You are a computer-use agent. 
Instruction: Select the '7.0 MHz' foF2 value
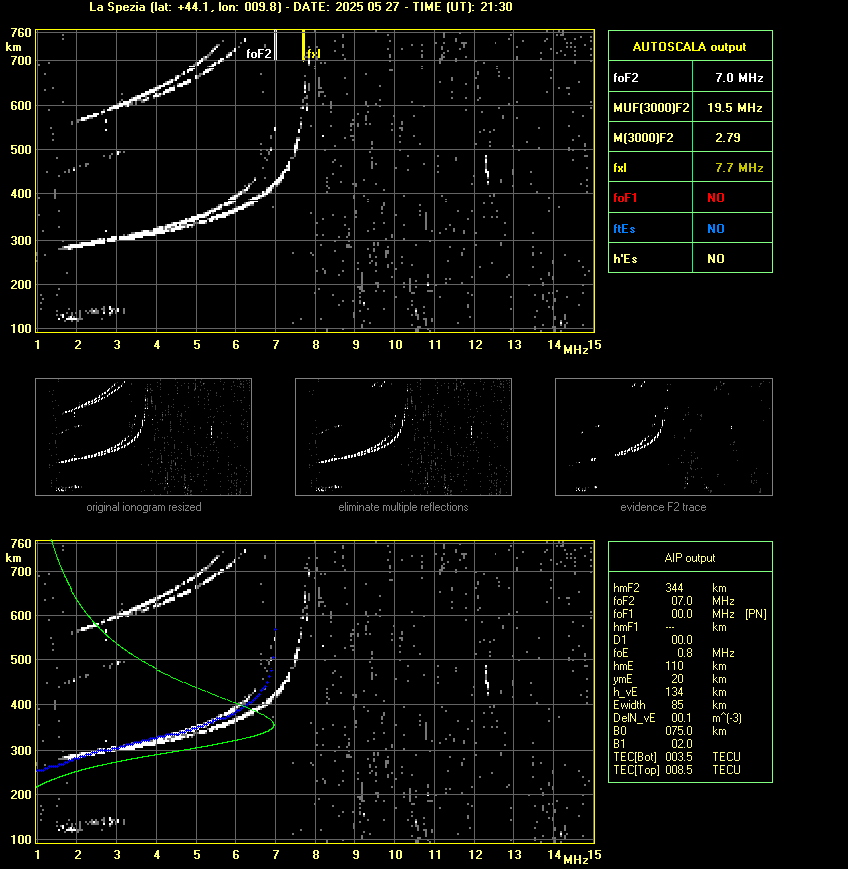pos(739,78)
